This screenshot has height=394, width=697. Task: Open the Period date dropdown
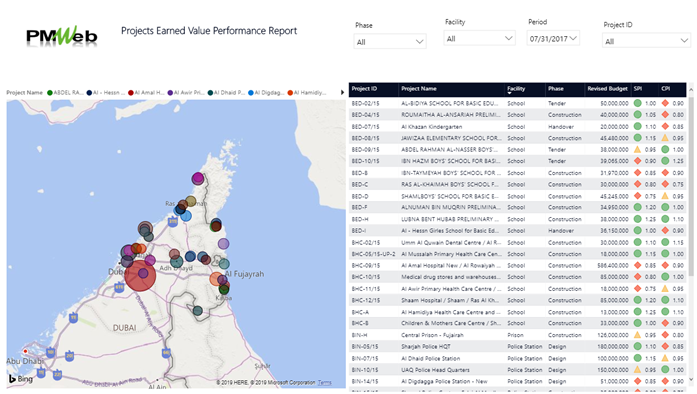pyautogui.click(x=553, y=39)
